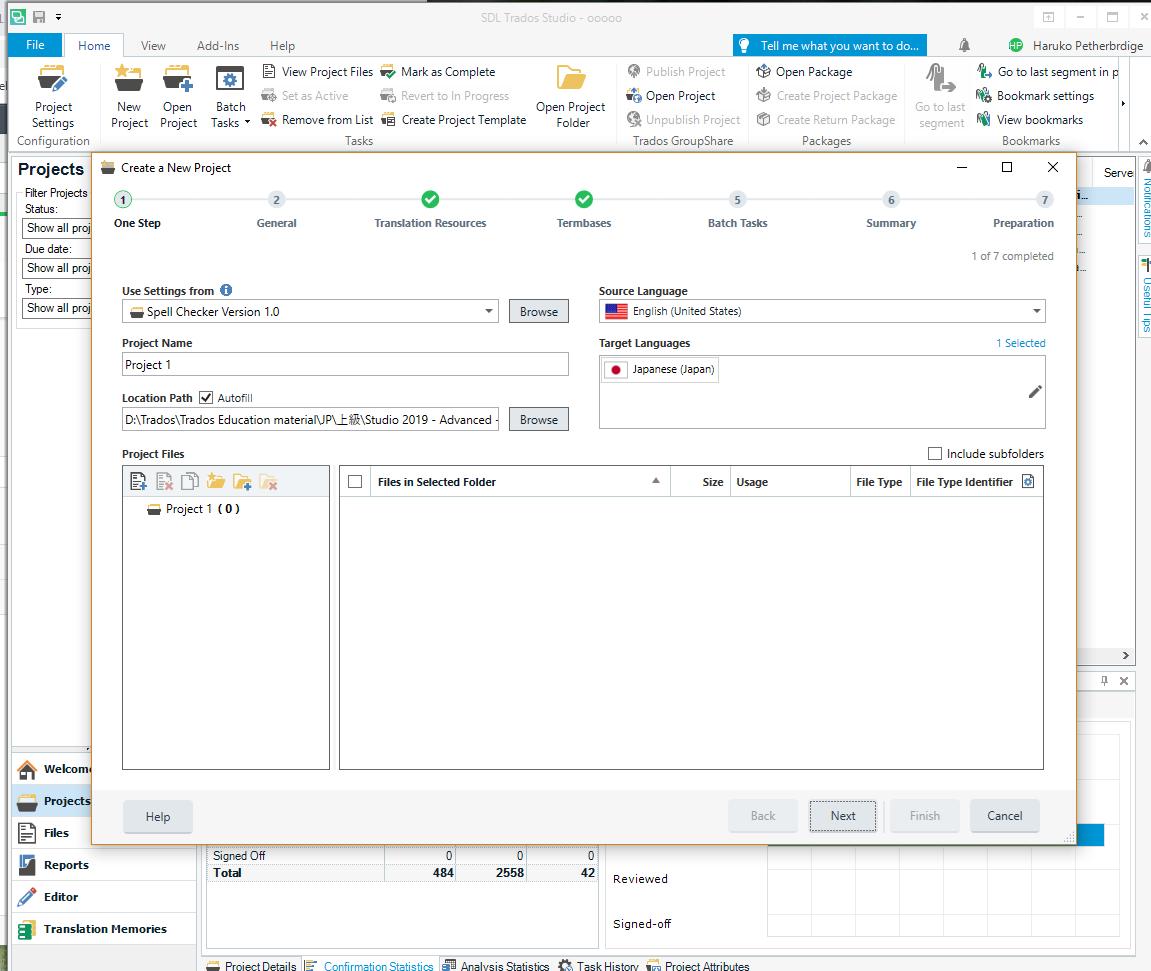Open Project Settings from the ribbon

pos(53,96)
